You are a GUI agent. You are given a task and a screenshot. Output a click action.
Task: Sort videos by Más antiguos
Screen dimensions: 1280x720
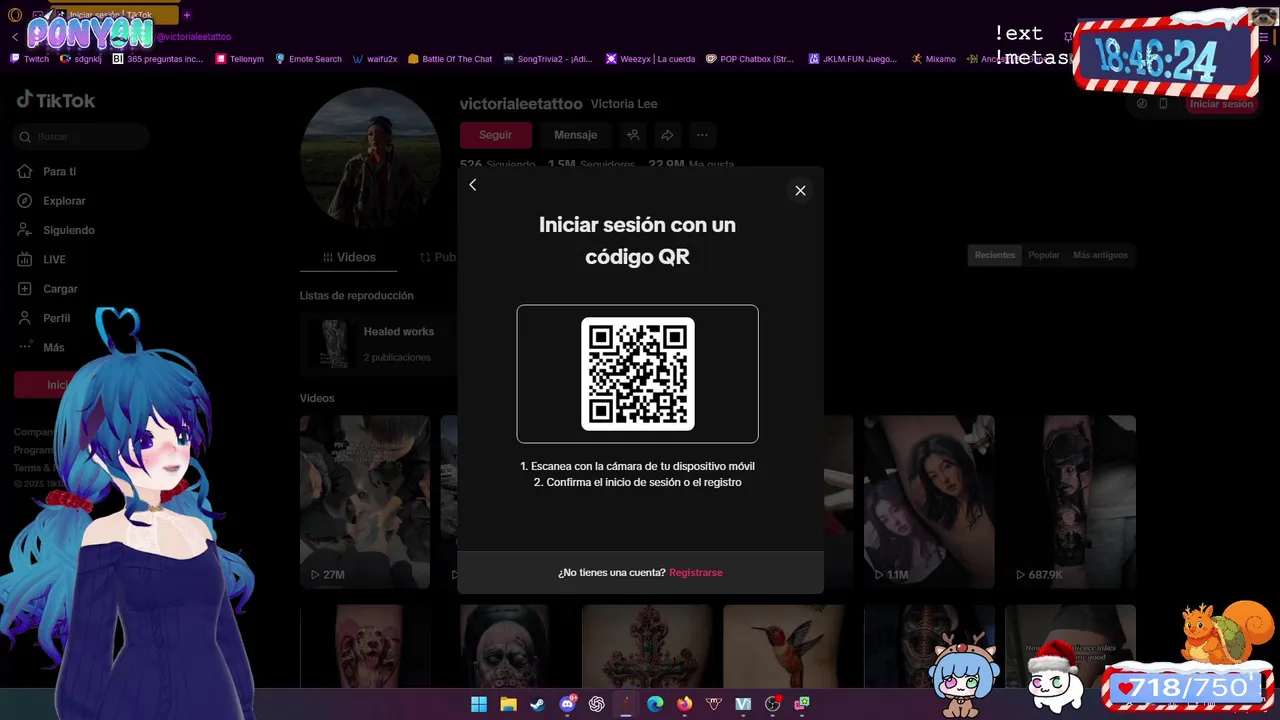click(1100, 255)
